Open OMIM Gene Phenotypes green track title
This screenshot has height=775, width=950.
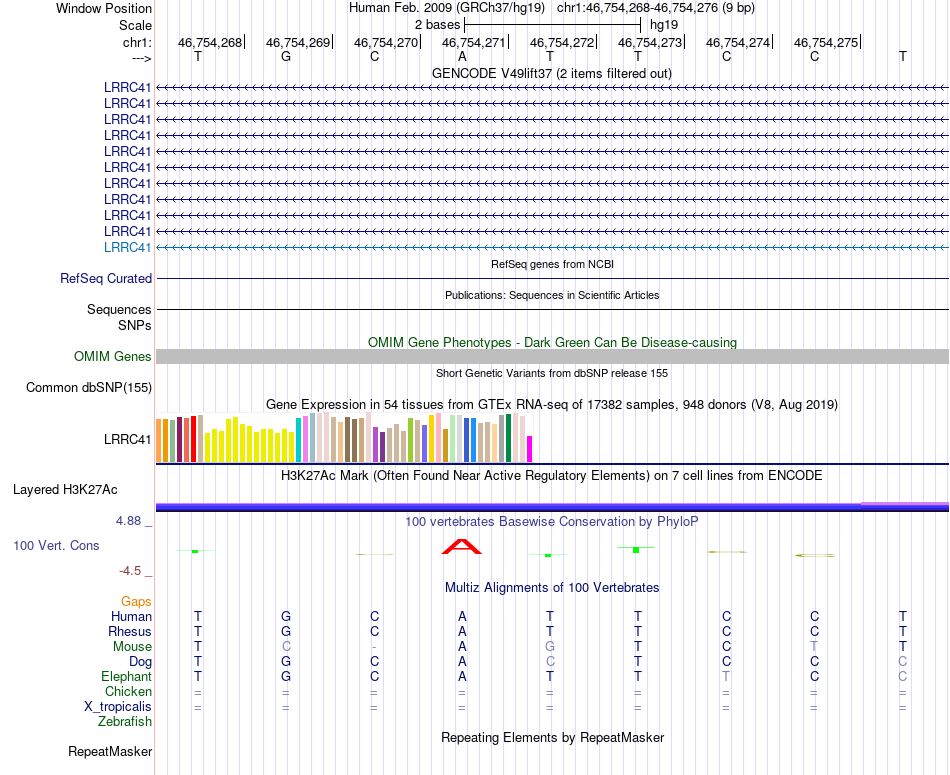pos(552,342)
